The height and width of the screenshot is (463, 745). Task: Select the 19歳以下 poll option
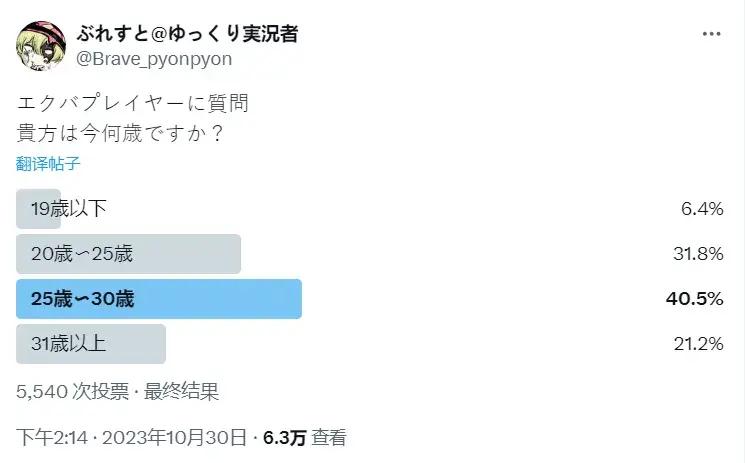click(x=68, y=209)
